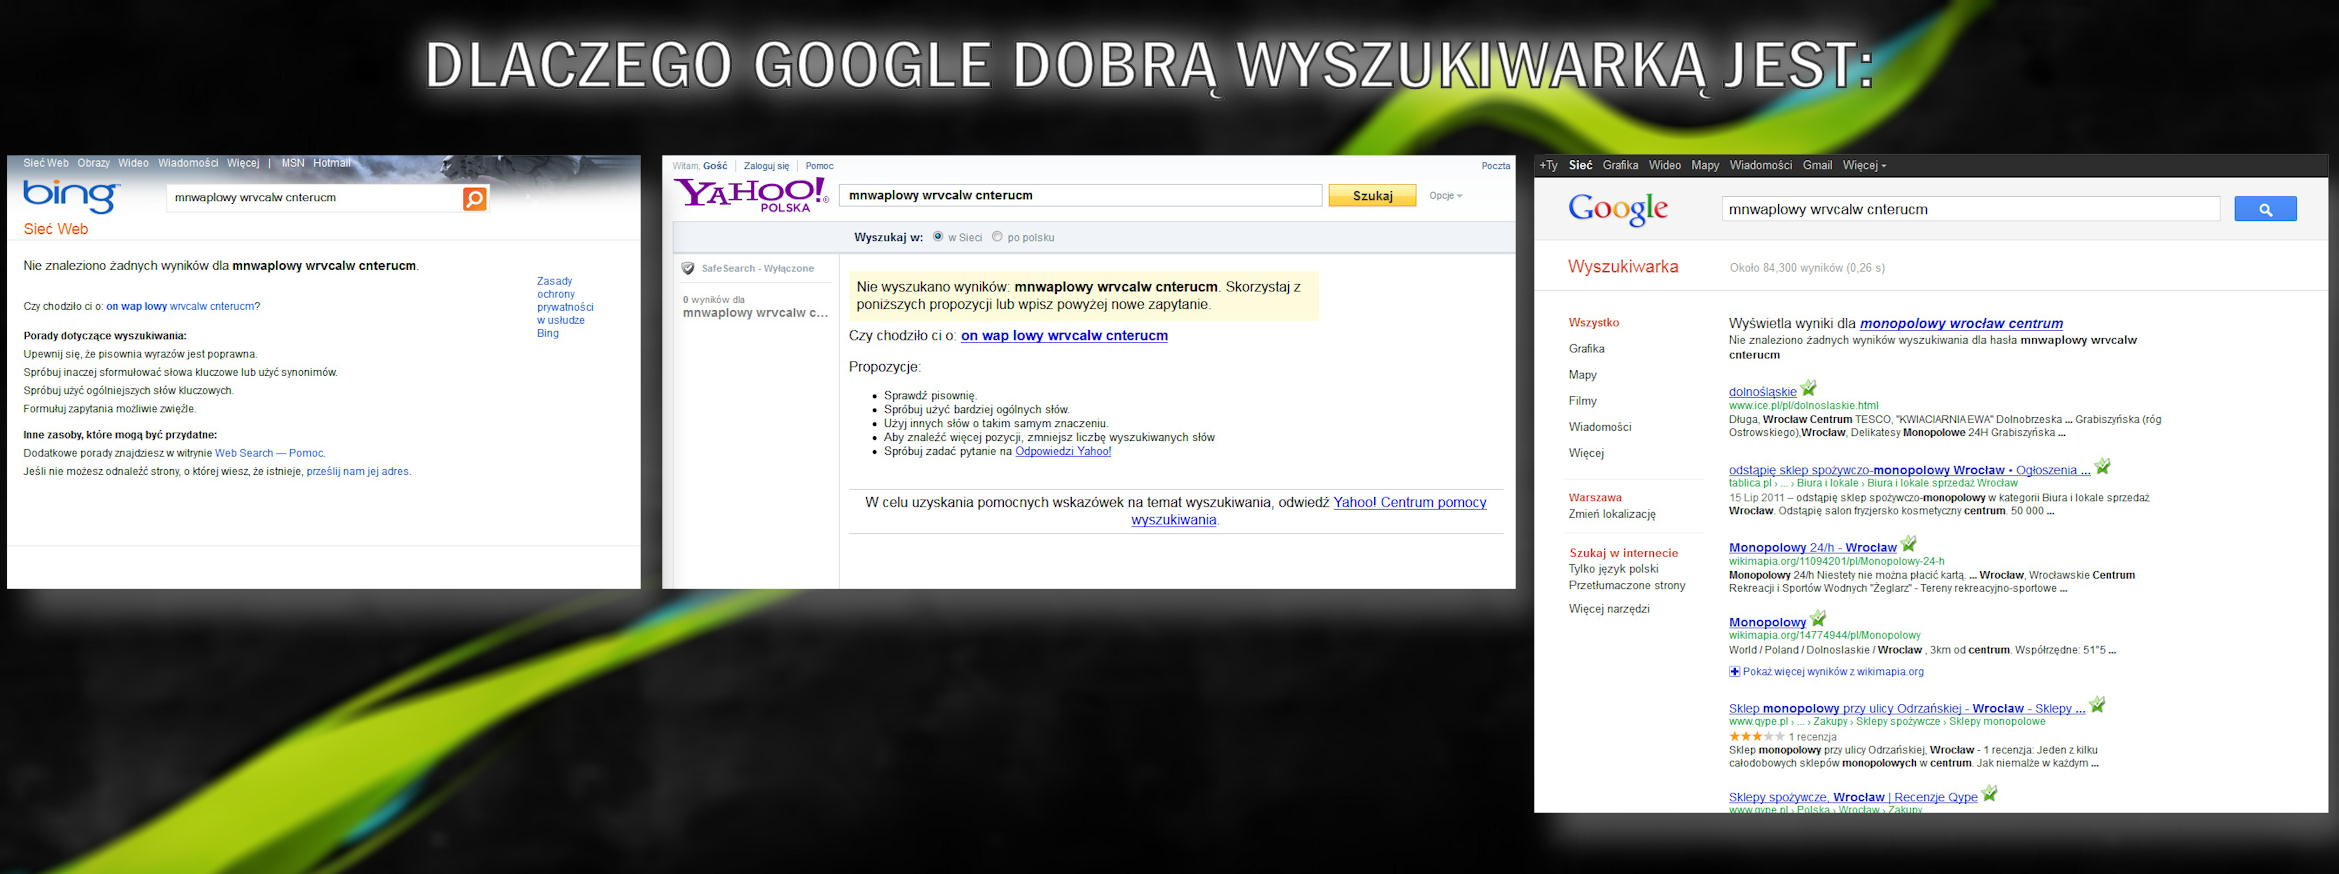Open 'Yahoo! Centrum pomocy wyszukiwania' link
This screenshot has width=2339, height=874.
point(1309,511)
